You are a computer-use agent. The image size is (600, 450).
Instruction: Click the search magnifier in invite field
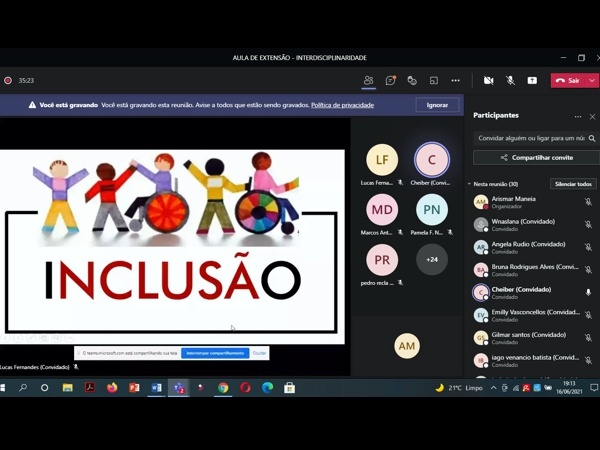[592, 138]
